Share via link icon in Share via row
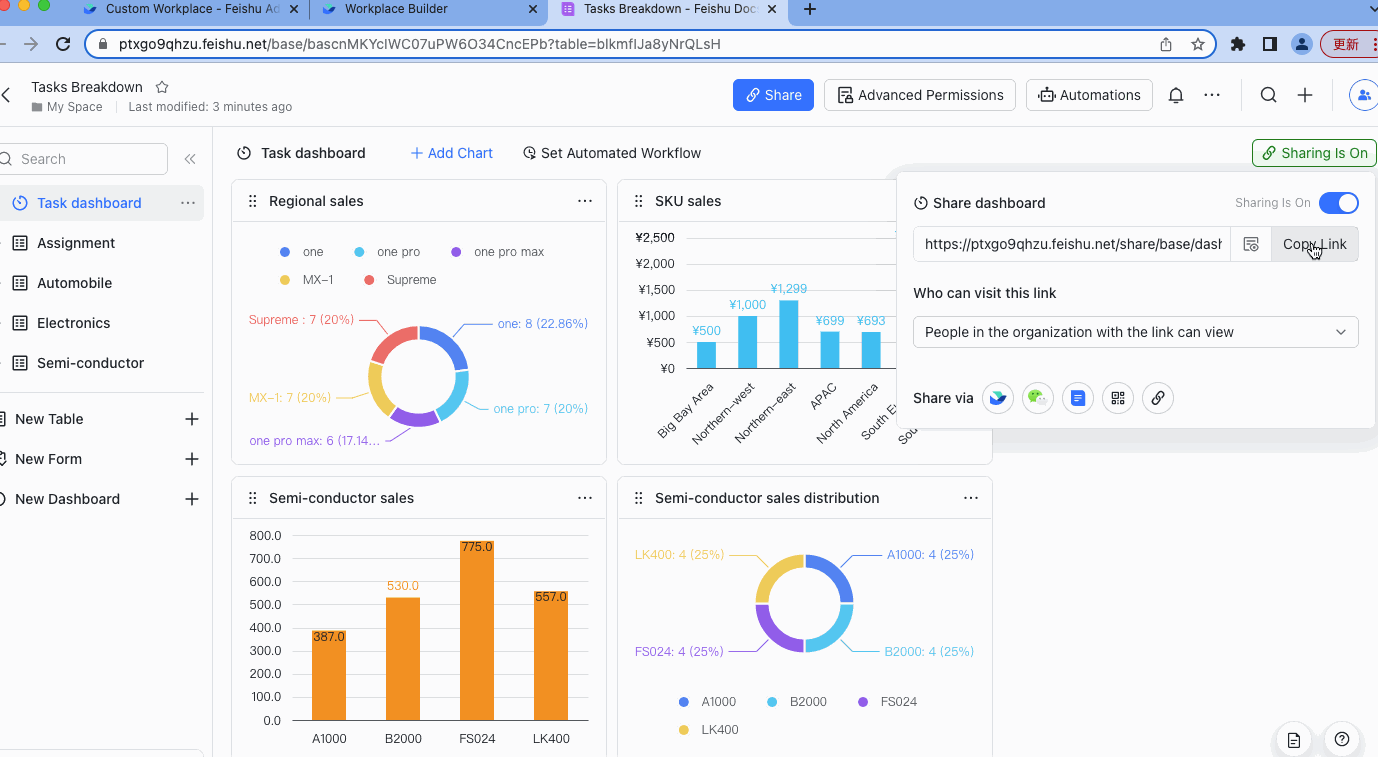Screen dimensions: 1378x757 pos(1157,398)
